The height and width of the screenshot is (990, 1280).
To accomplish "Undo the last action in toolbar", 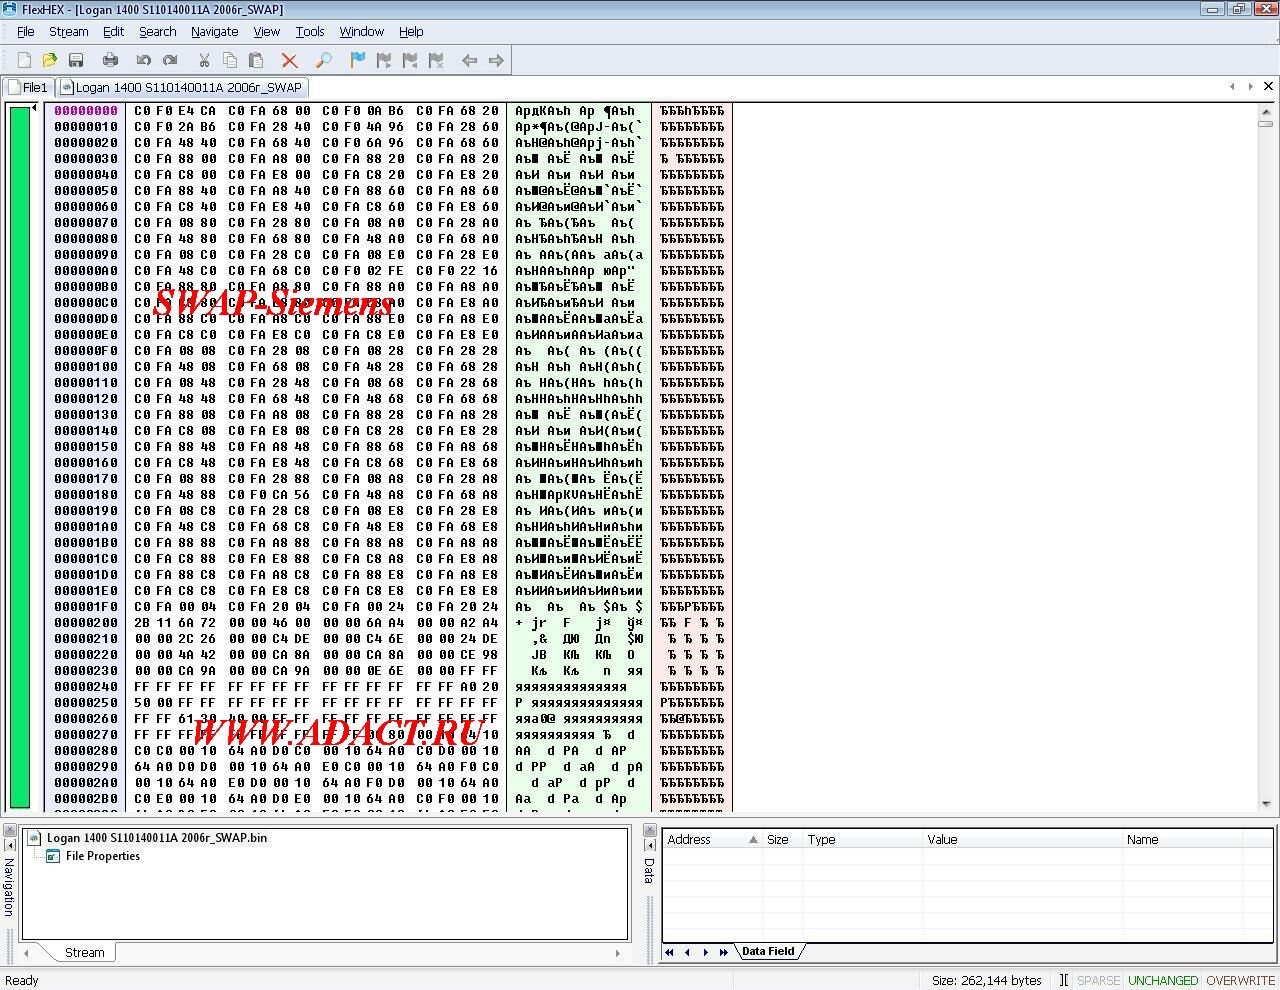I will coord(144,61).
